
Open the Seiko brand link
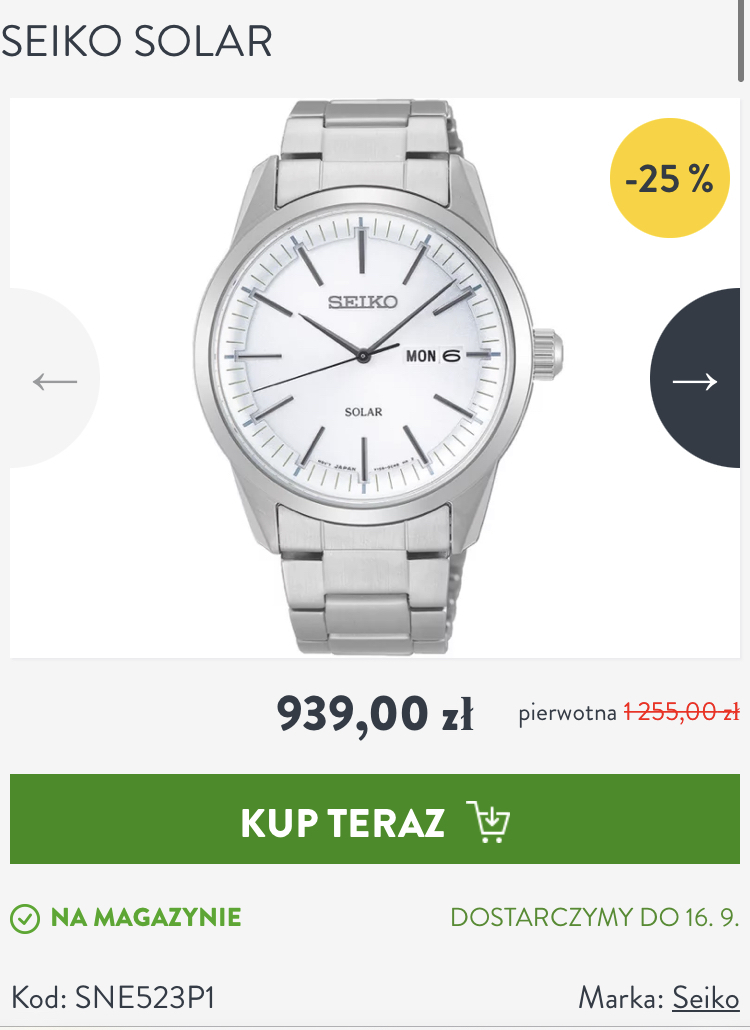(x=705, y=998)
